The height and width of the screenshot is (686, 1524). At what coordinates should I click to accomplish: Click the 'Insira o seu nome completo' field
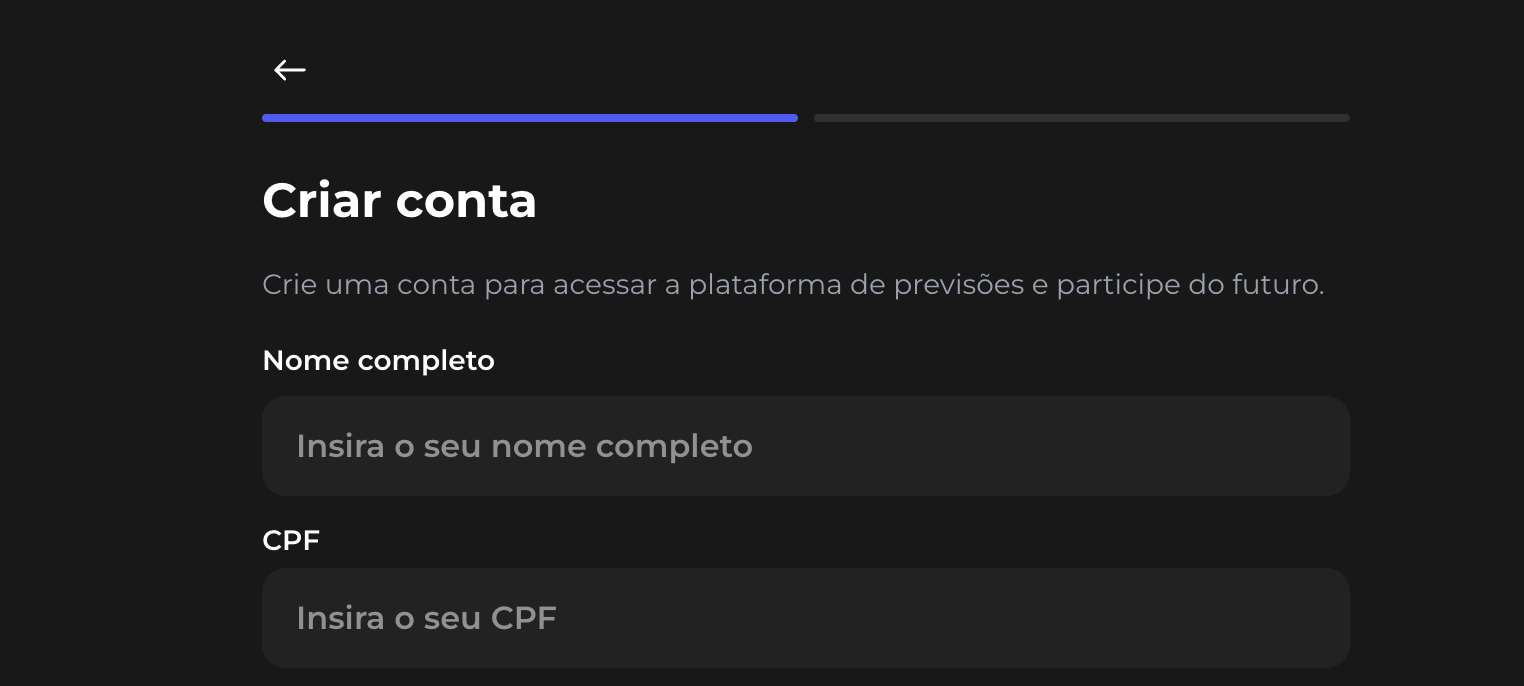(806, 446)
